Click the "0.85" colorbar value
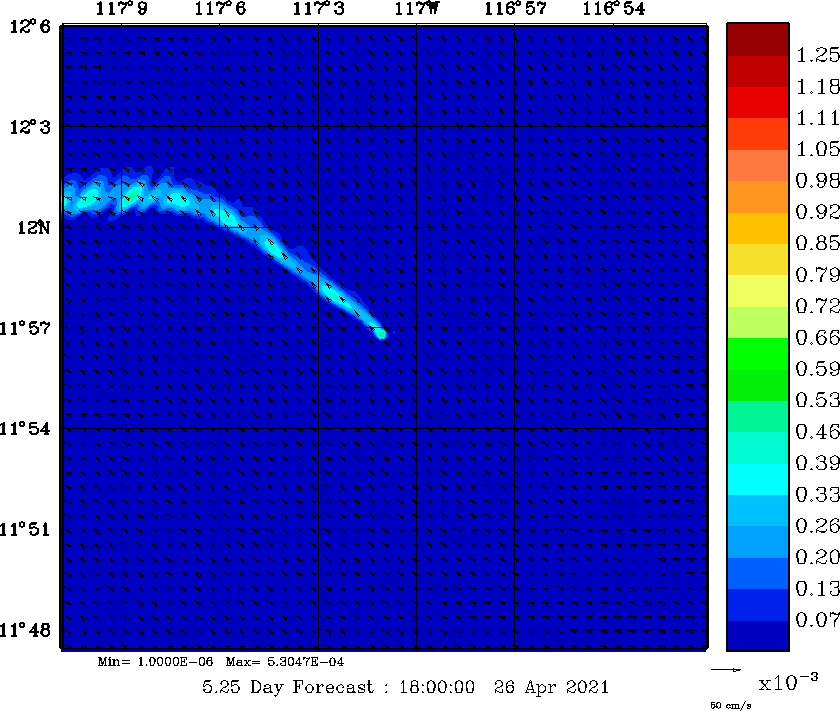 pos(818,244)
